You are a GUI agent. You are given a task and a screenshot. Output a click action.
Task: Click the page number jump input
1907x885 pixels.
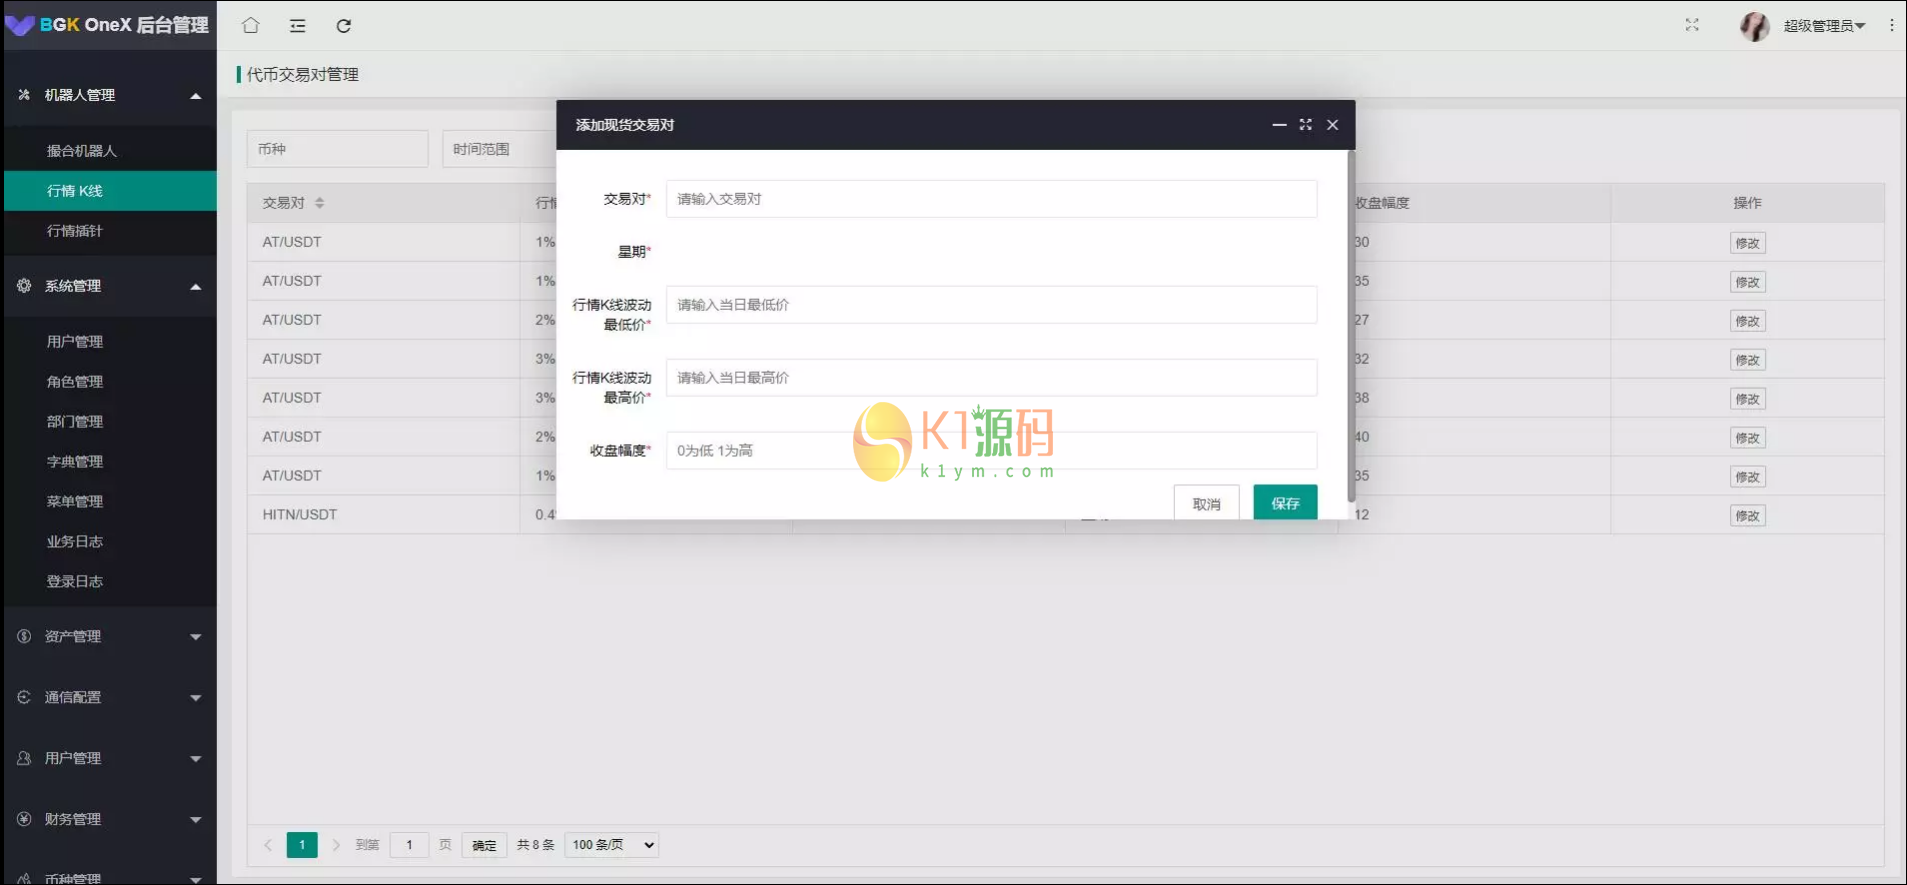coord(409,845)
